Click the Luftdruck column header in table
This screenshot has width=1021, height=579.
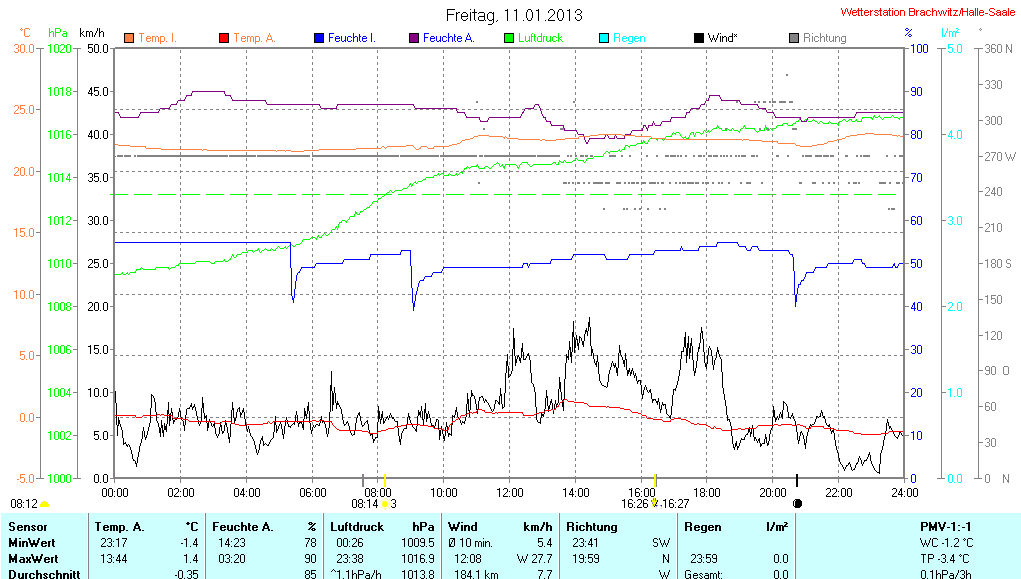click(358, 526)
